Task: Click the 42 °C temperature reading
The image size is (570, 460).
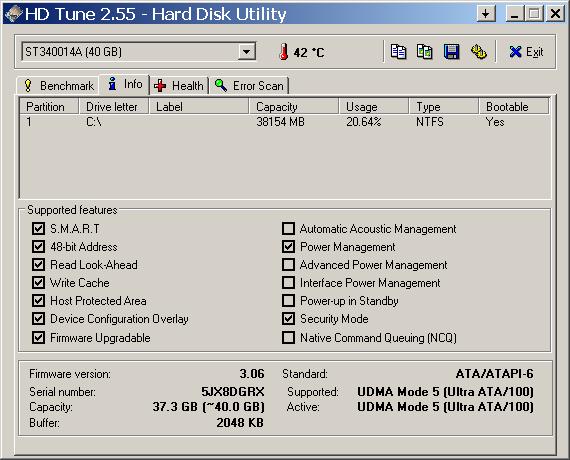Action: coord(309,52)
